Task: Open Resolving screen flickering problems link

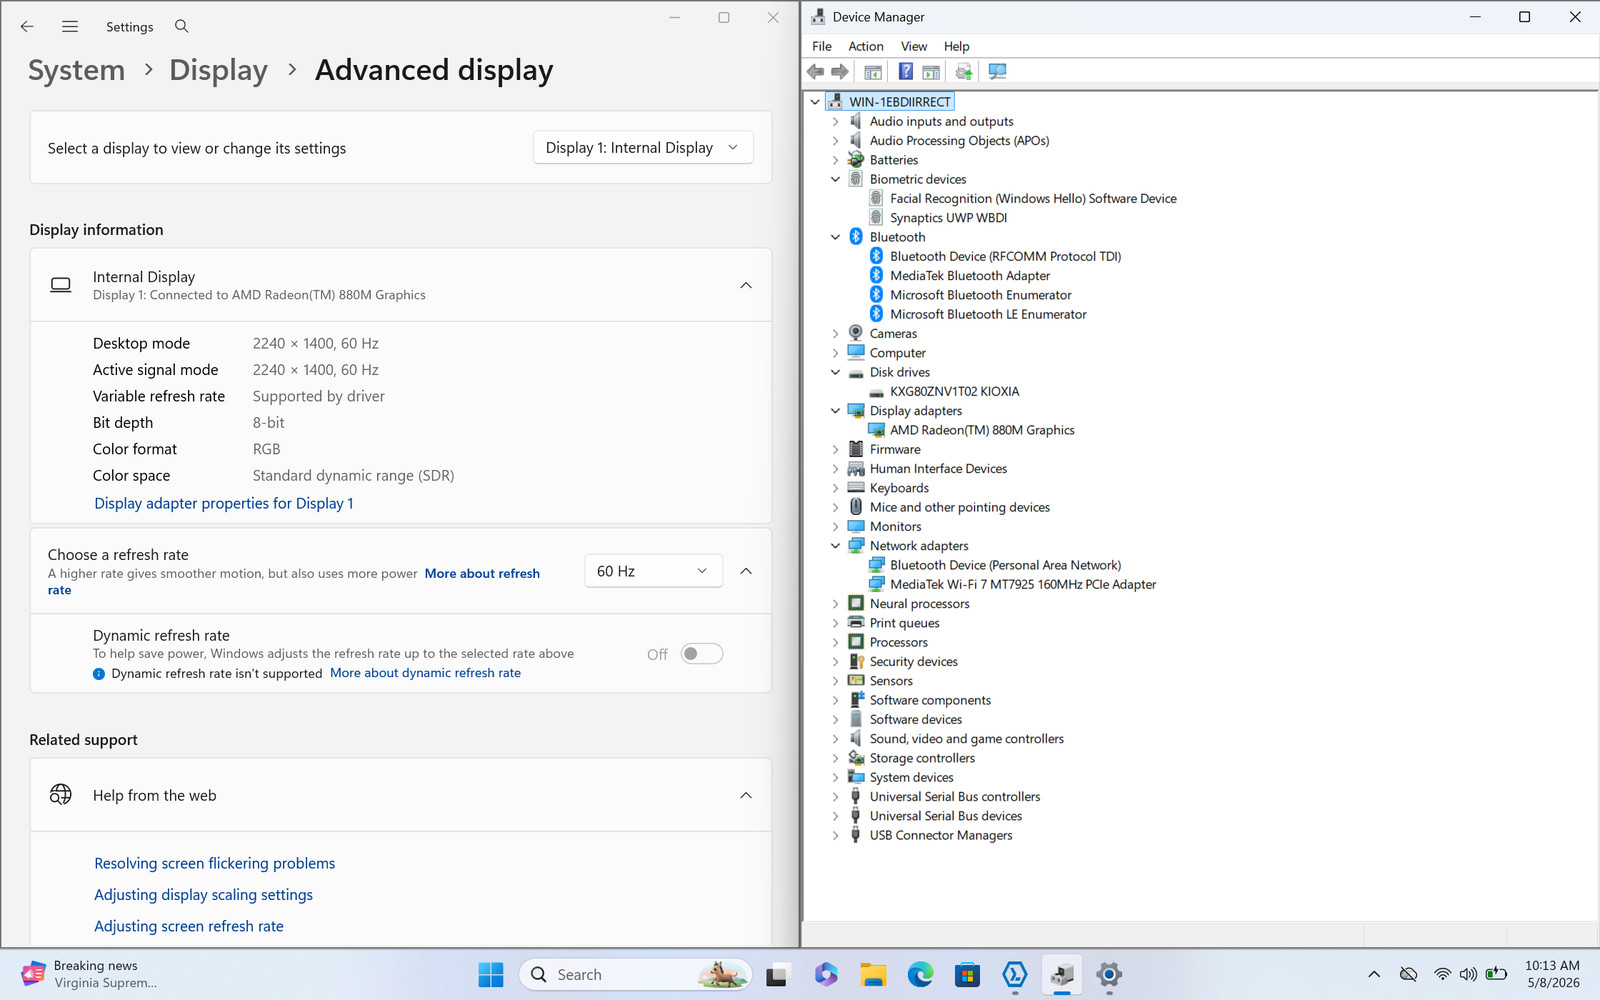Action: 215,864
